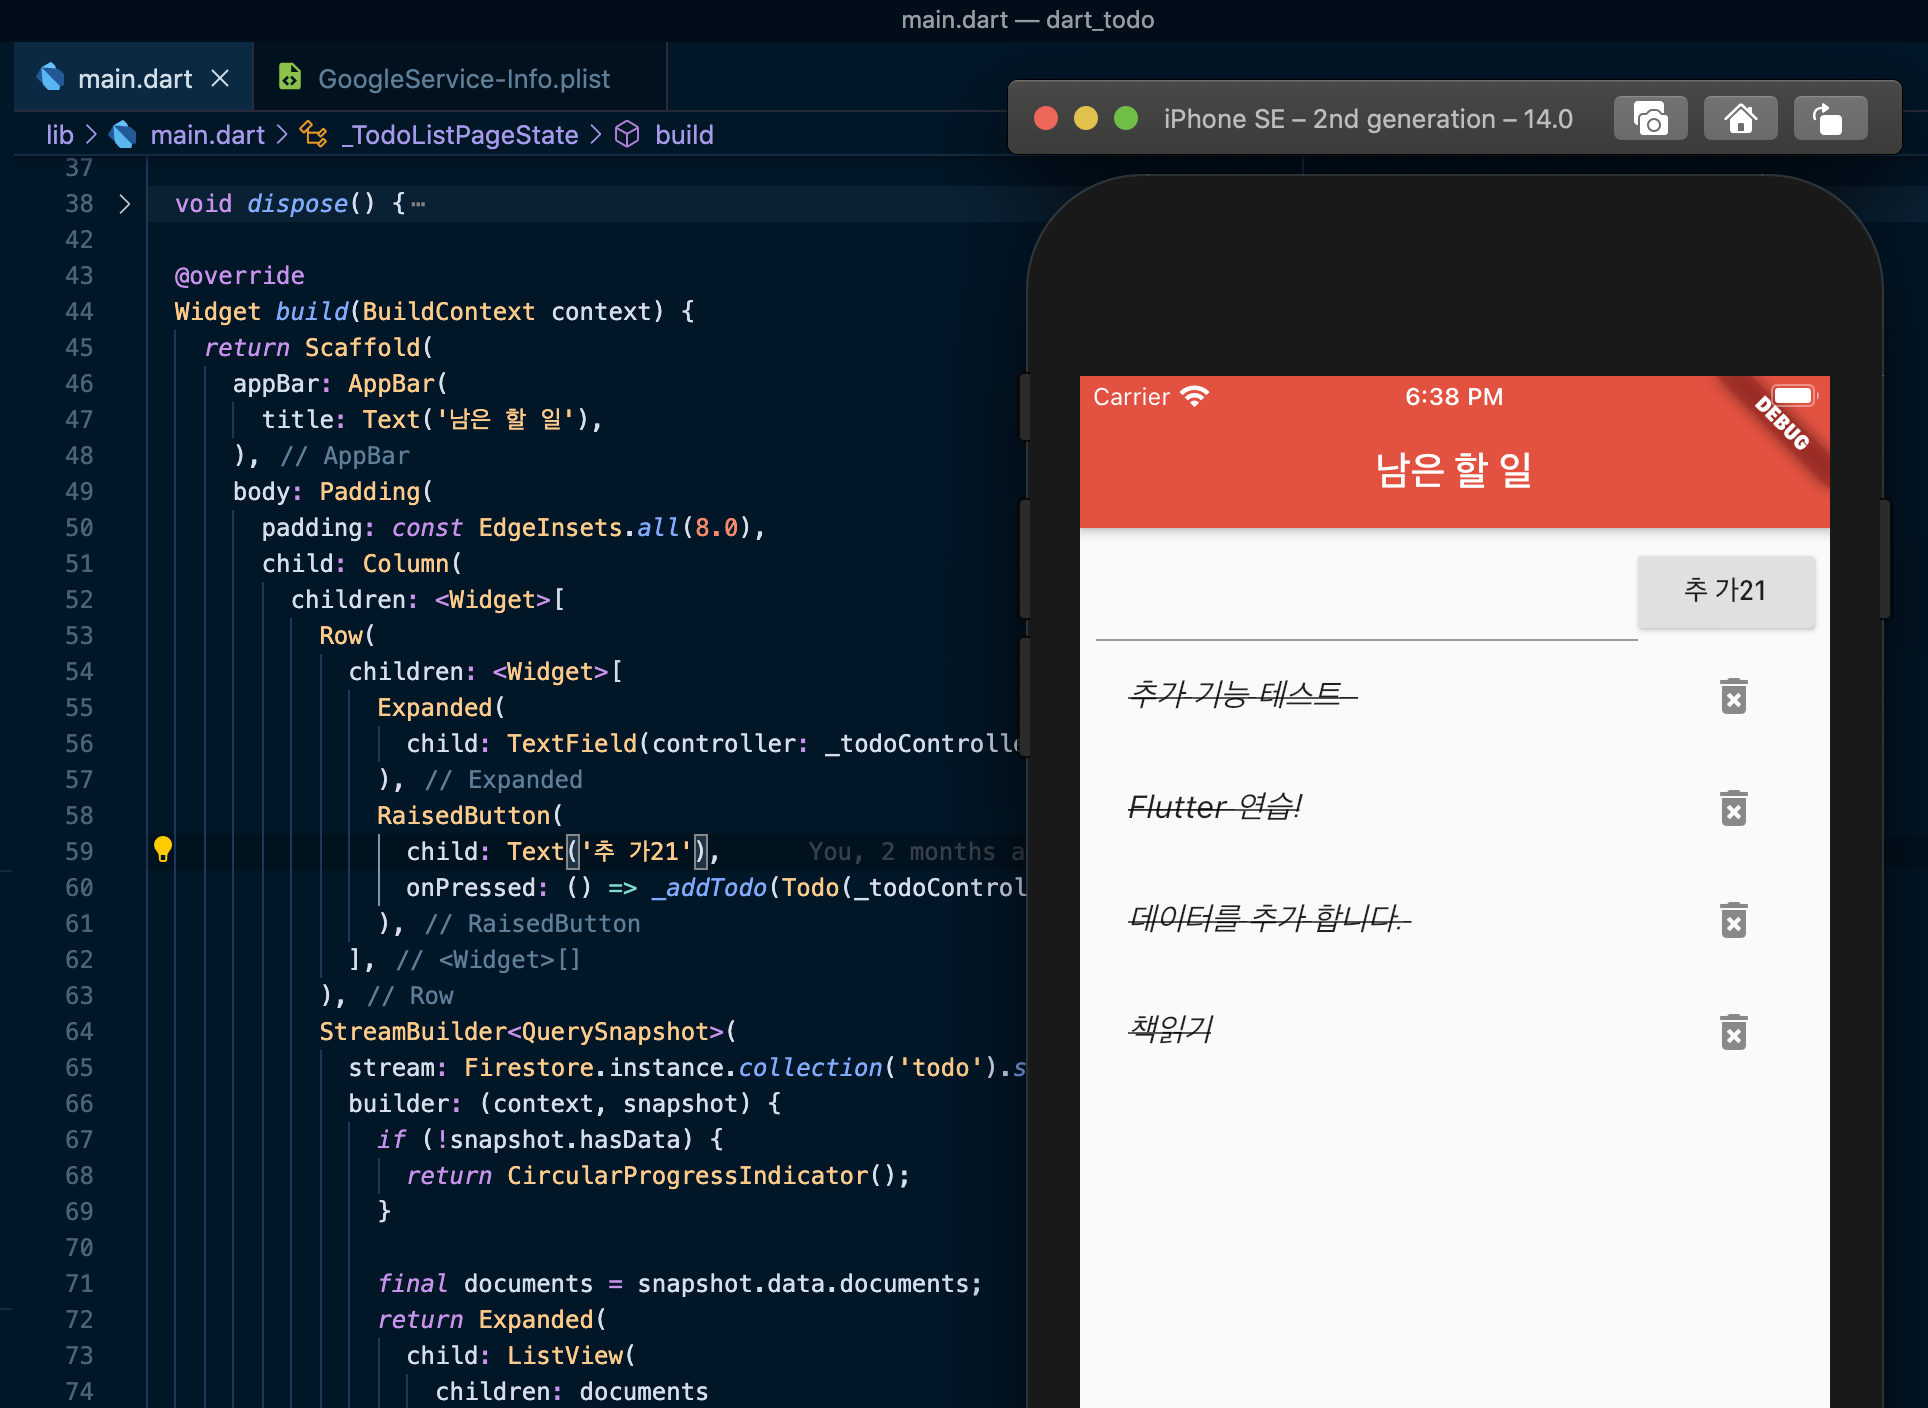Switch to GoogleService-Info.plist tab

pos(462,78)
